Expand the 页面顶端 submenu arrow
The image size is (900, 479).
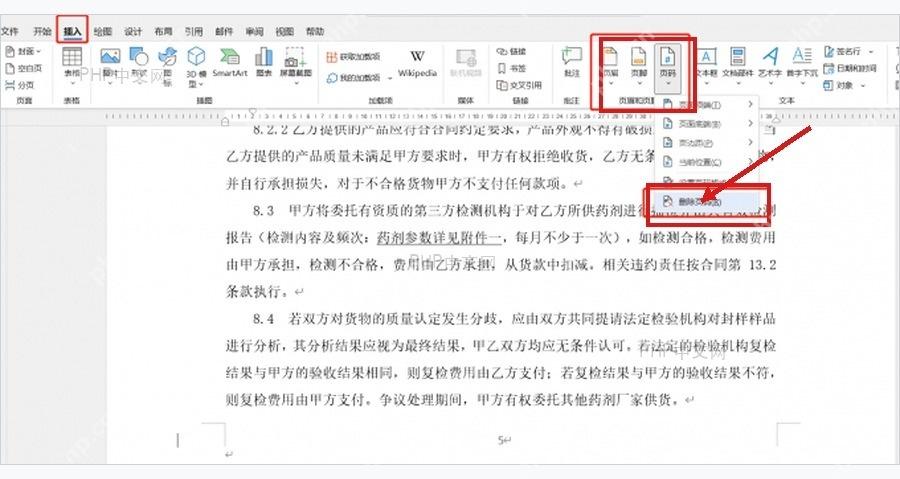[750, 104]
